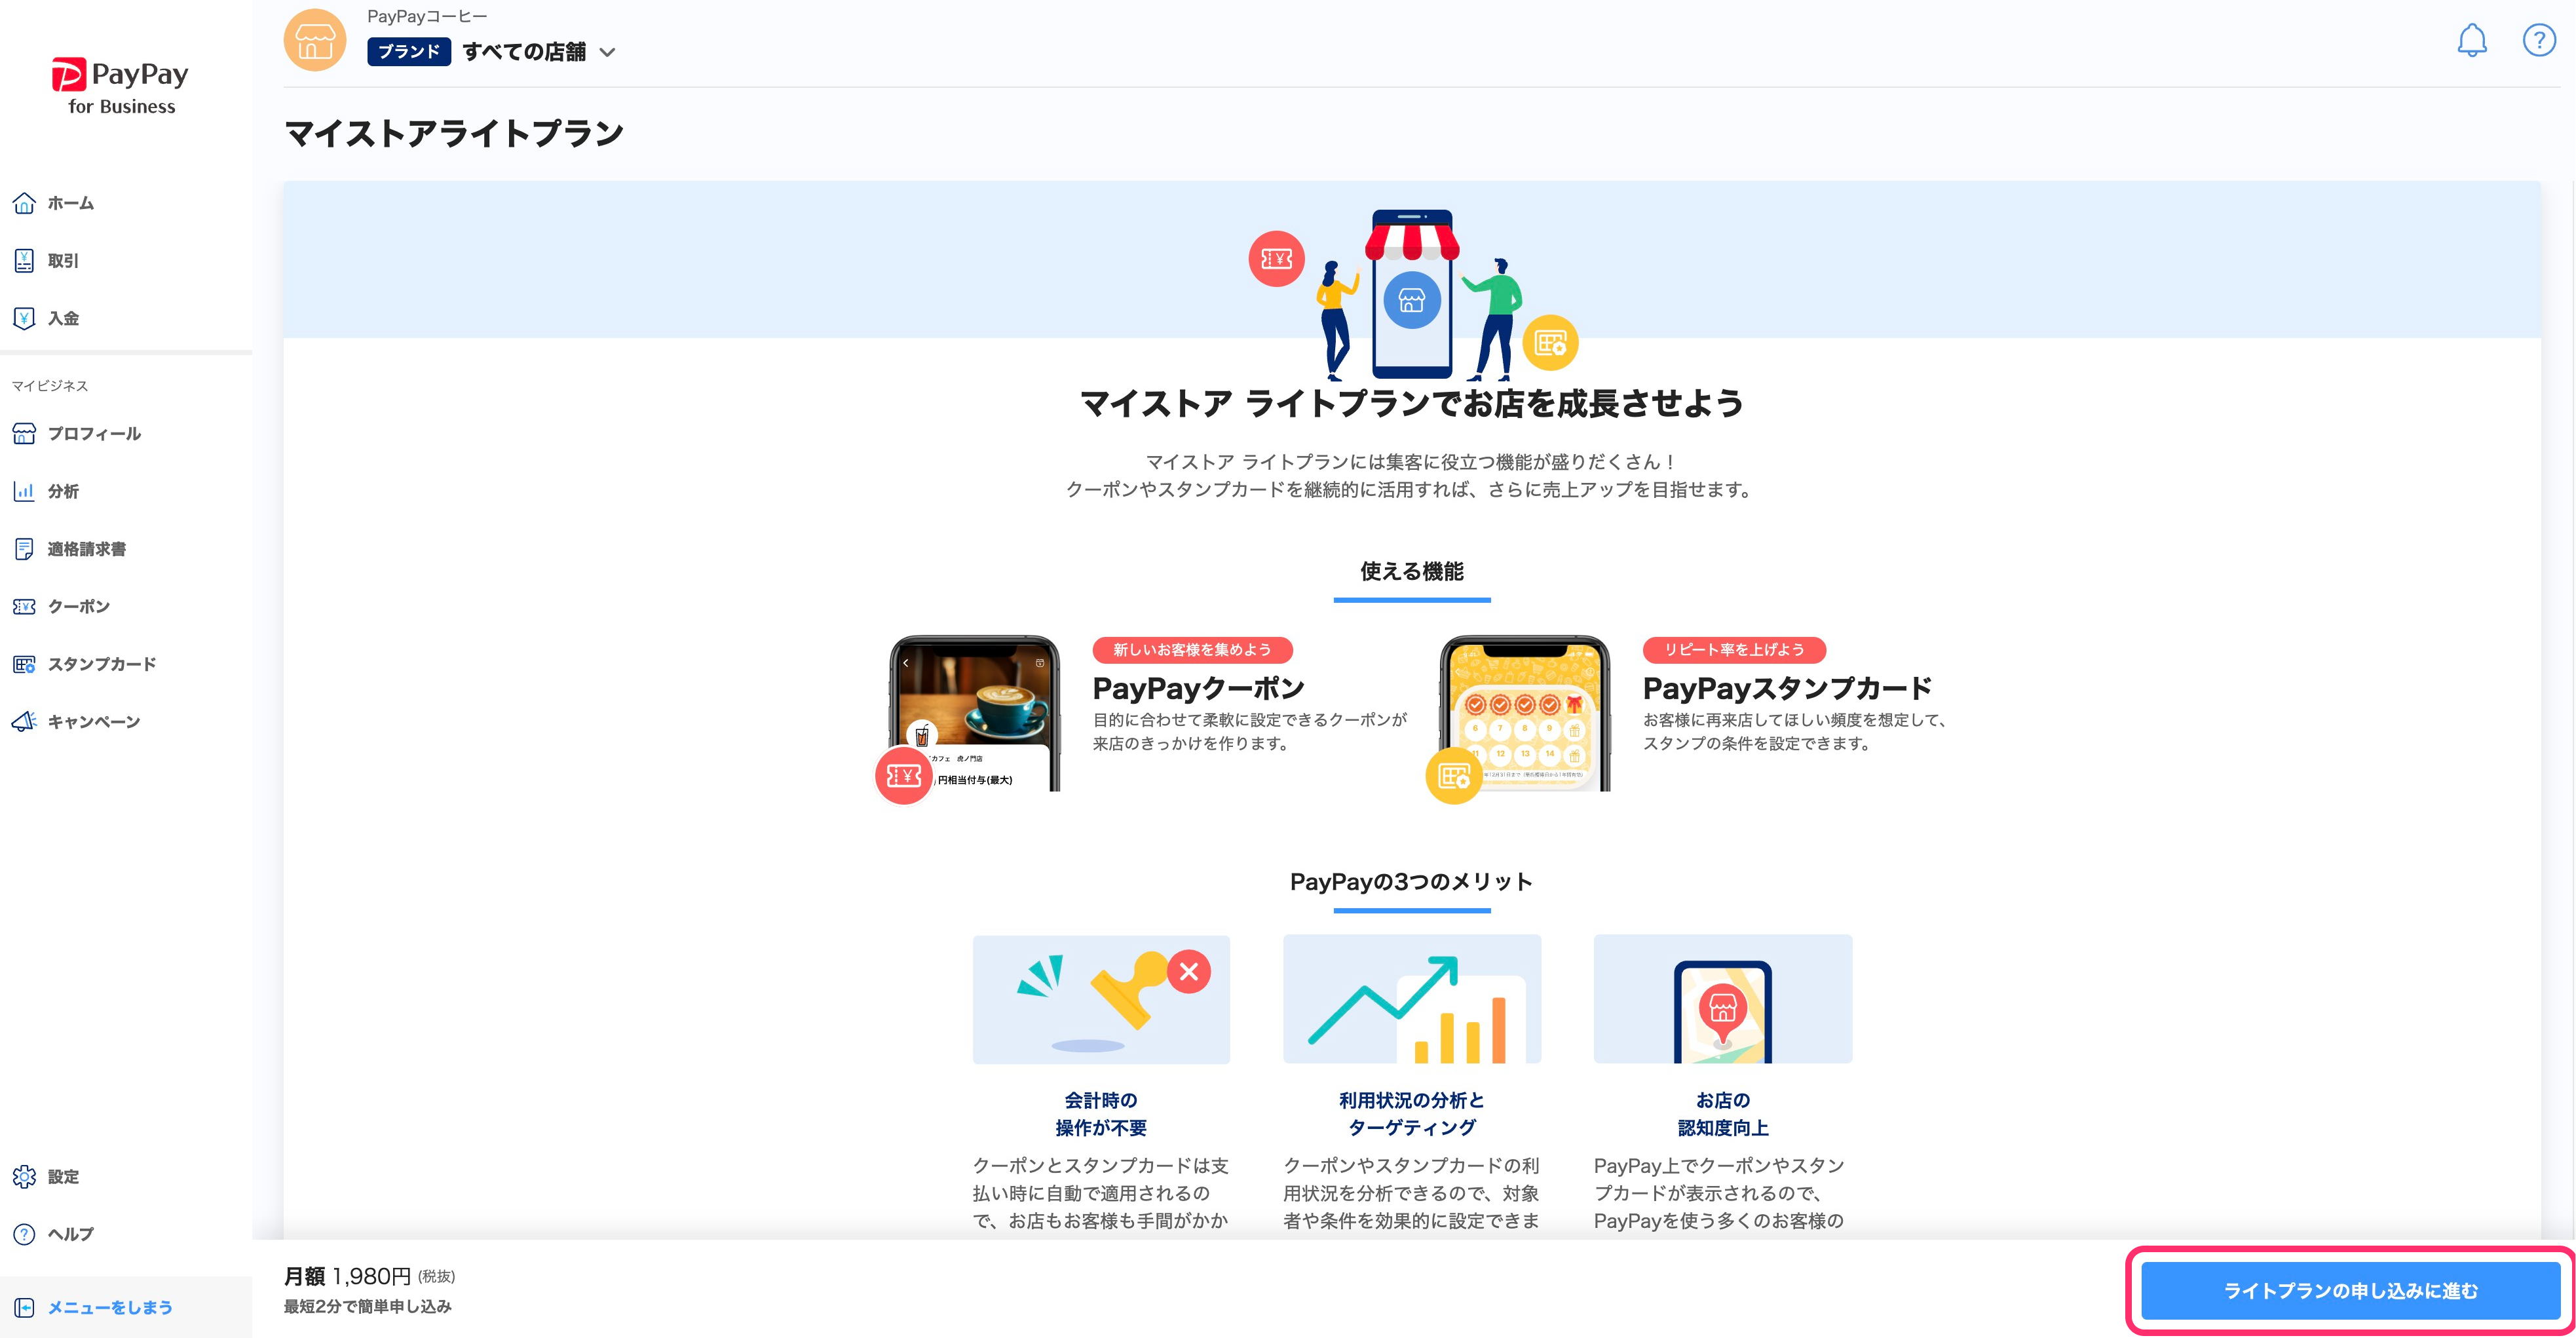Click the 分析 bar chart icon
Image resolution: width=2576 pixels, height=1338 pixels.
click(24, 491)
